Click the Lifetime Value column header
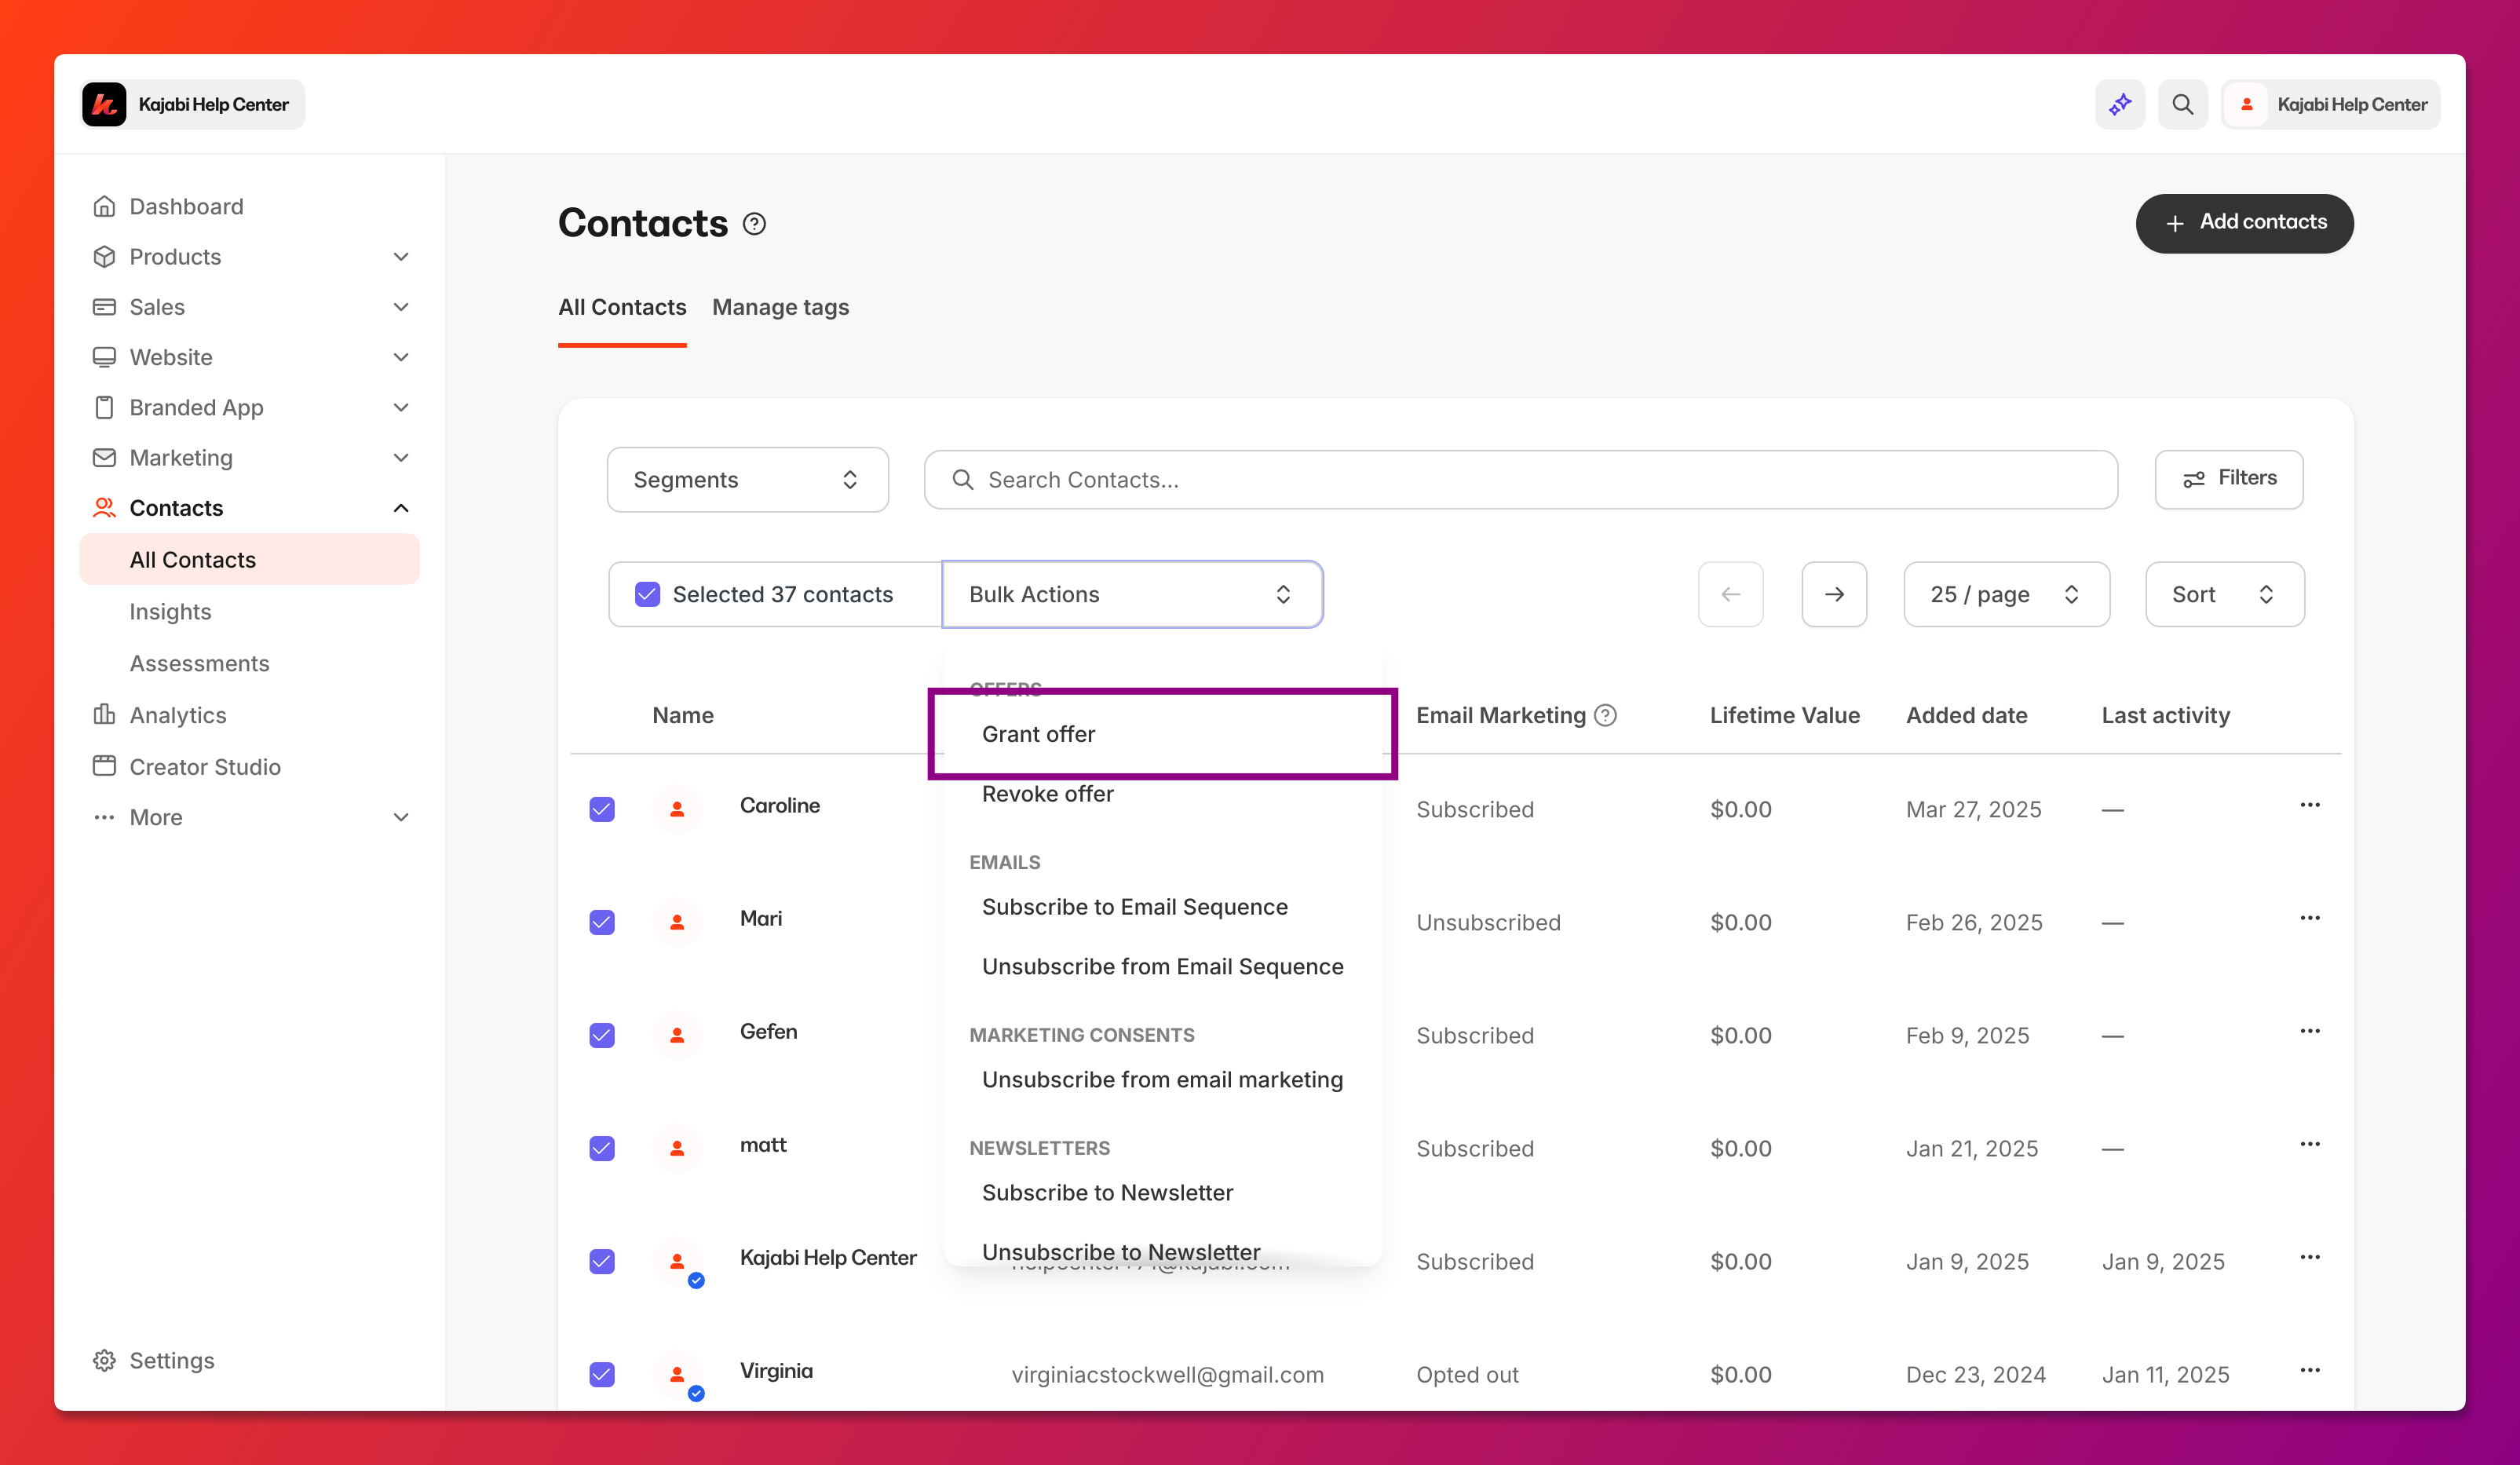The height and width of the screenshot is (1465, 2520). click(x=1784, y=715)
